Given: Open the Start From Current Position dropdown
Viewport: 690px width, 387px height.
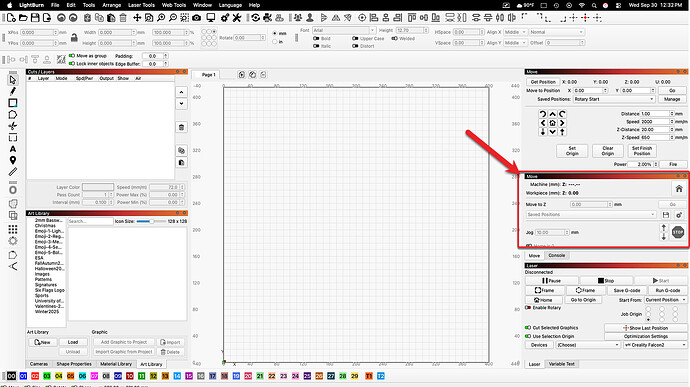Looking at the screenshot, I should point(666,300).
